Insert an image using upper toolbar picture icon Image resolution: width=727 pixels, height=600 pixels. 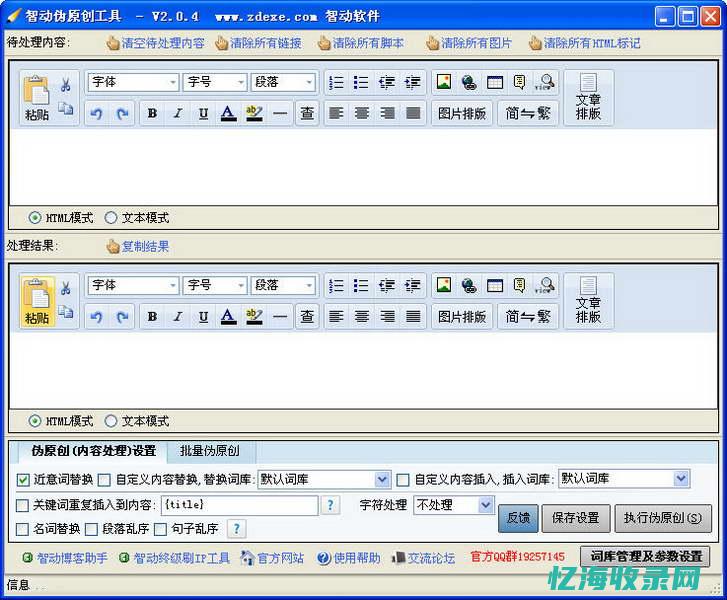coord(444,83)
